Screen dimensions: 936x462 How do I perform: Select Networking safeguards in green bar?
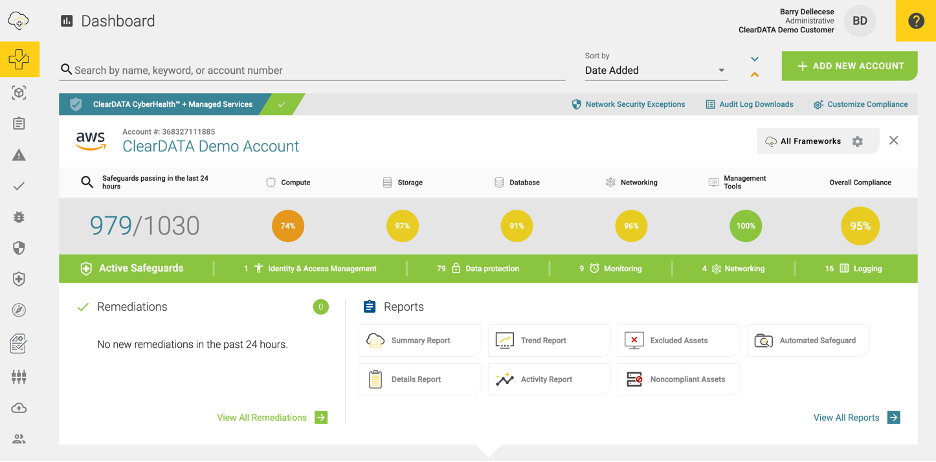point(733,269)
